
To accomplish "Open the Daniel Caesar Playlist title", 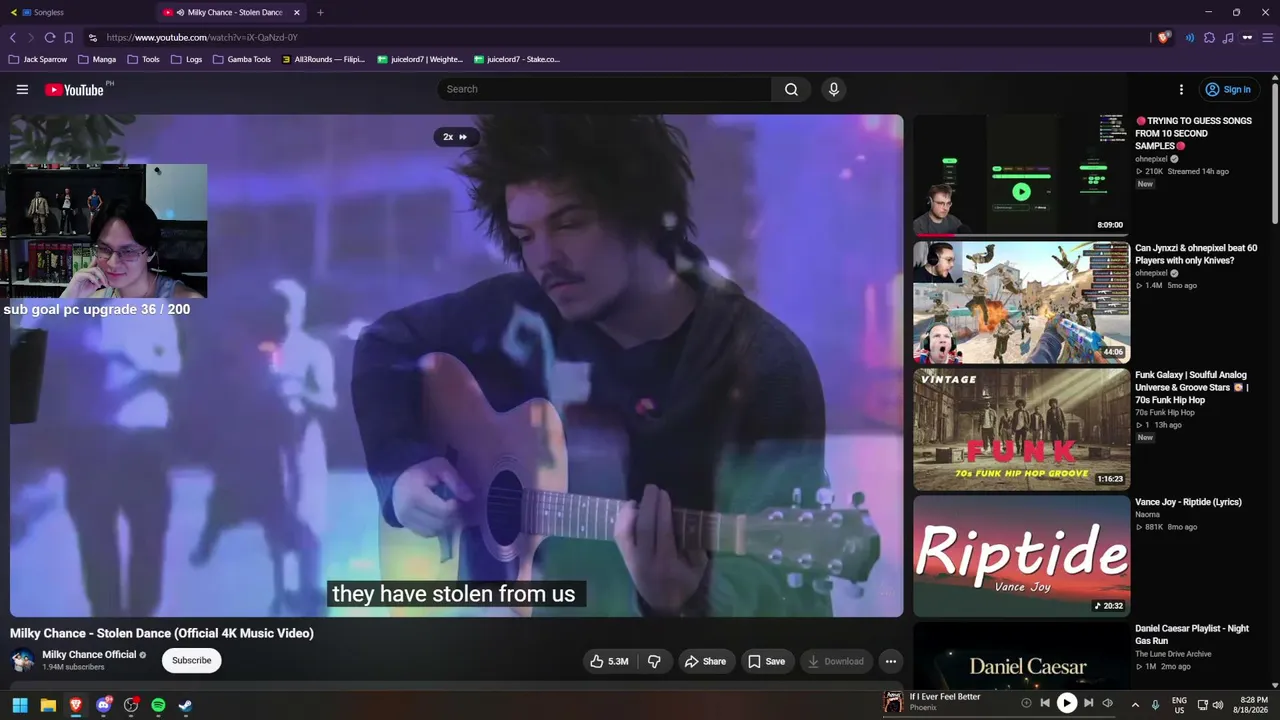I will tap(1192, 634).
